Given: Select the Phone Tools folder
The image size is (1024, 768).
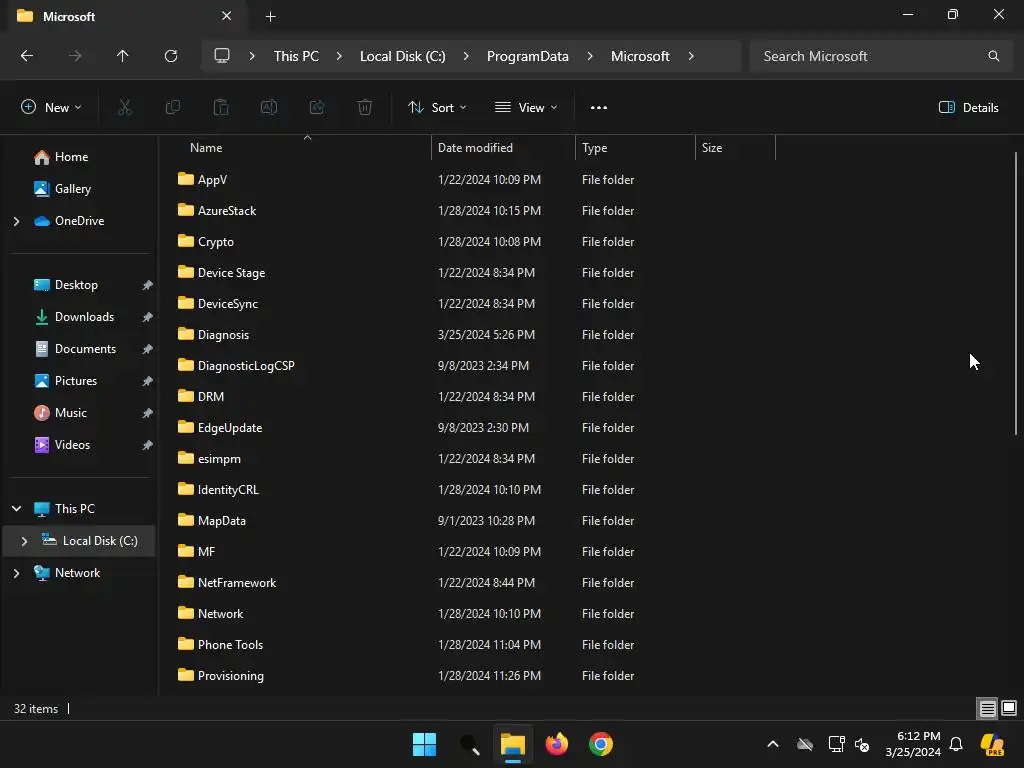Looking at the screenshot, I should point(230,645).
